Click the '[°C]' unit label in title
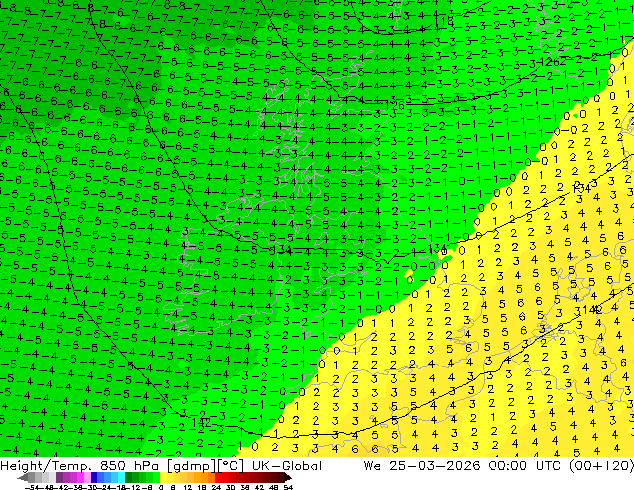 231,466
